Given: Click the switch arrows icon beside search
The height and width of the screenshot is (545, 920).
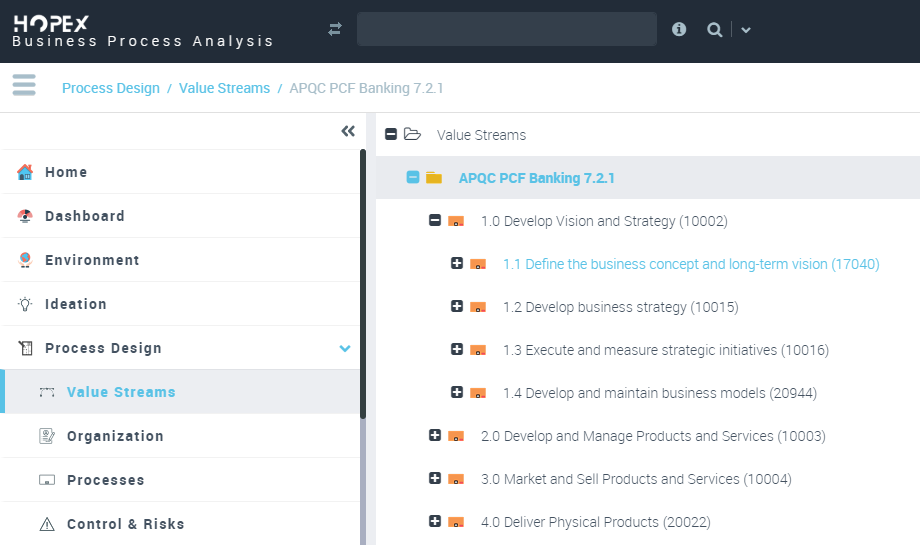Looking at the screenshot, I should click(335, 30).
